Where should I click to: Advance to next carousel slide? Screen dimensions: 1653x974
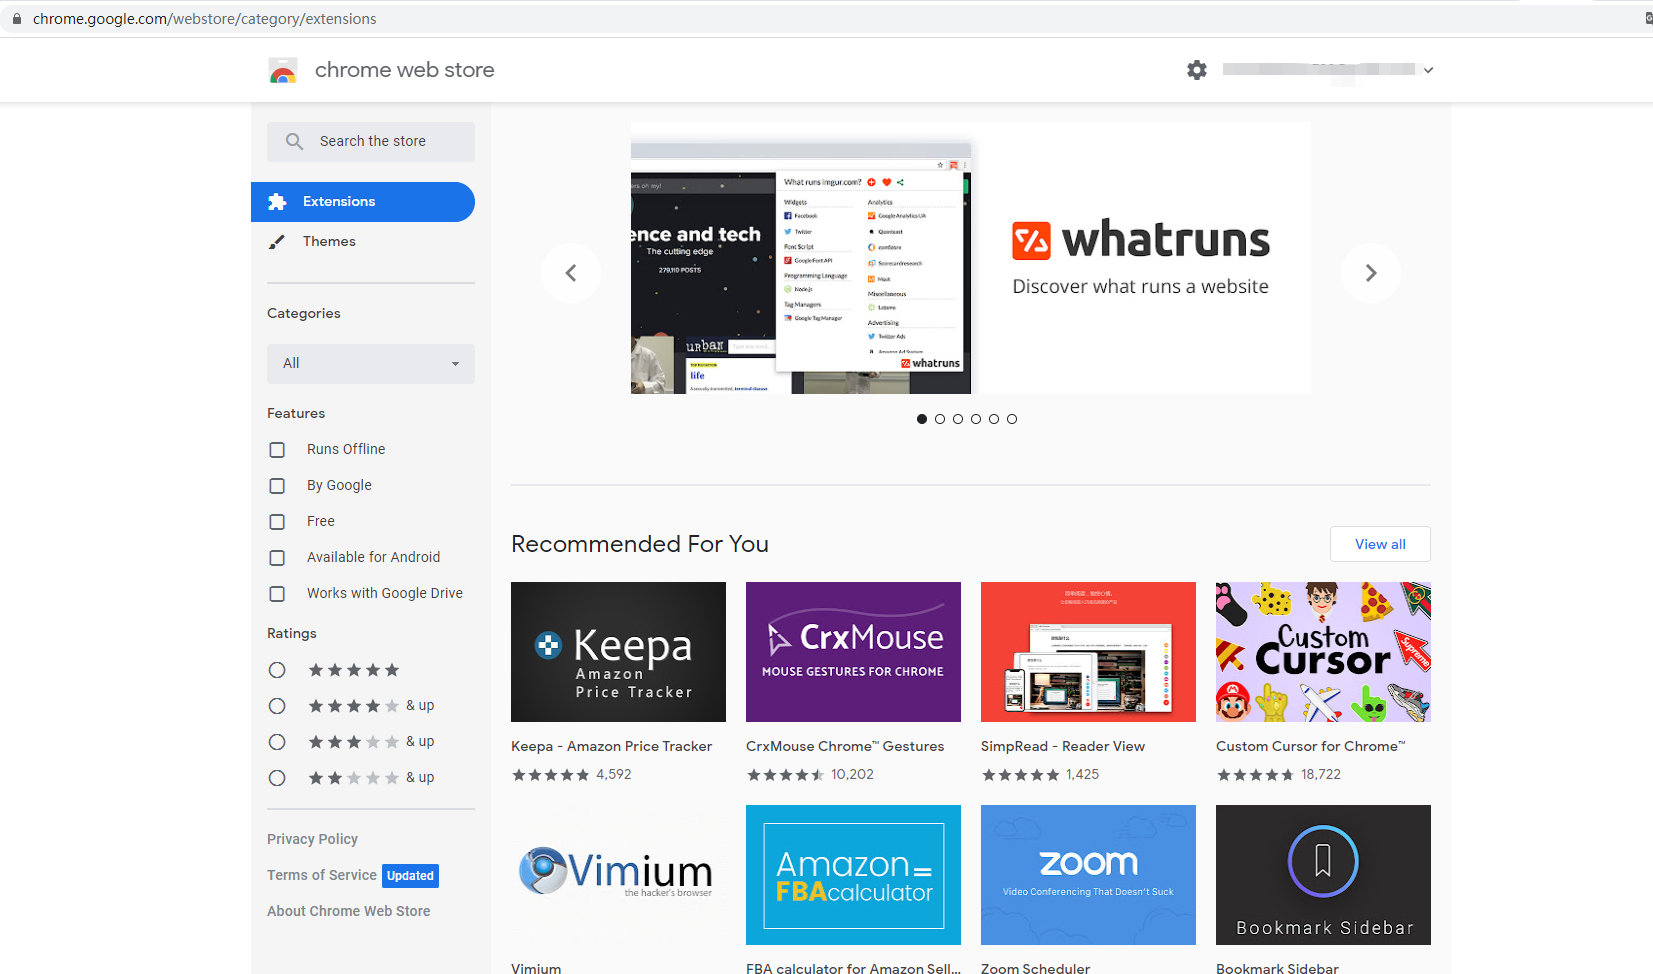point(1371,273)
